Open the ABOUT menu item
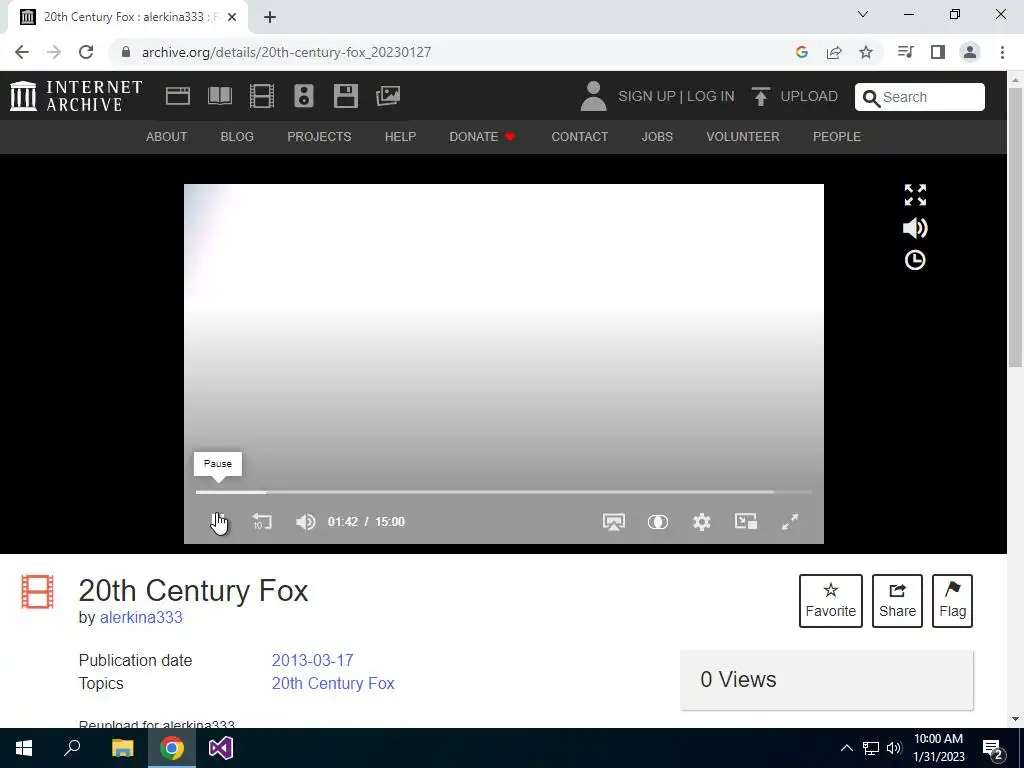This screenshot has width=1024, height=768. pyautogui.click(x=167, y=136)
